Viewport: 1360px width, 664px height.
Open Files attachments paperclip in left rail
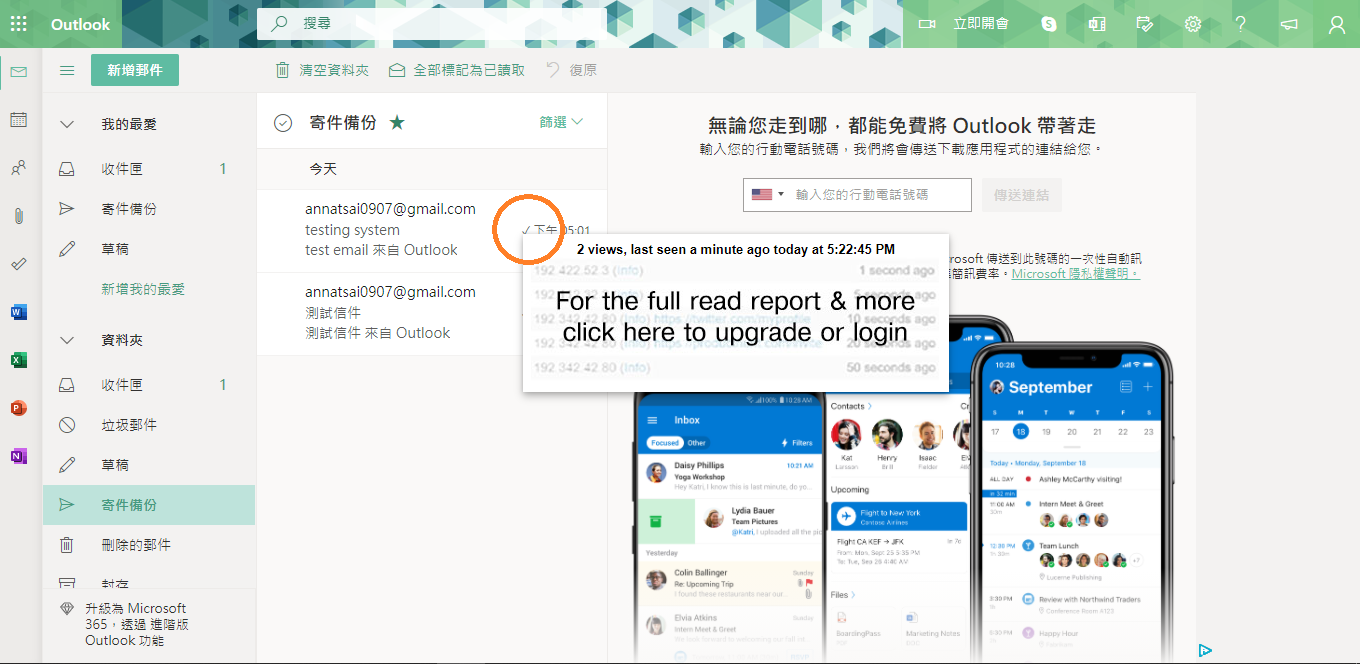tap(19, 215)
